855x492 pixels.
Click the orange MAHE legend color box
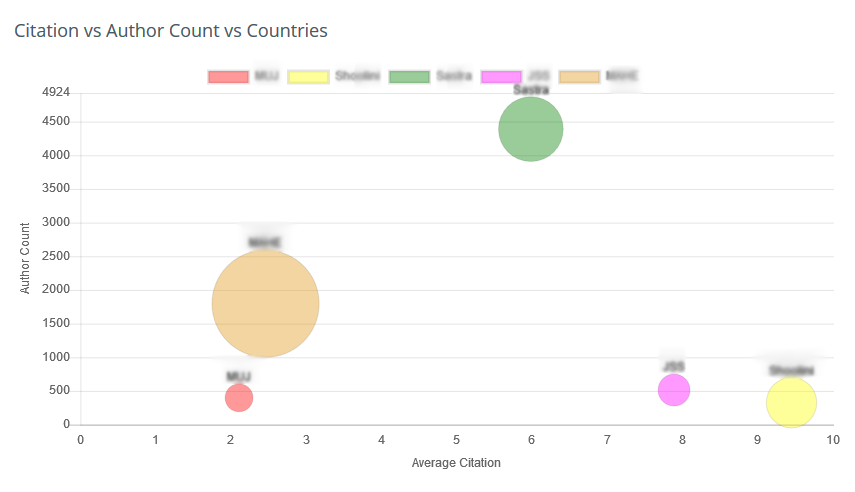coord(579,77)
